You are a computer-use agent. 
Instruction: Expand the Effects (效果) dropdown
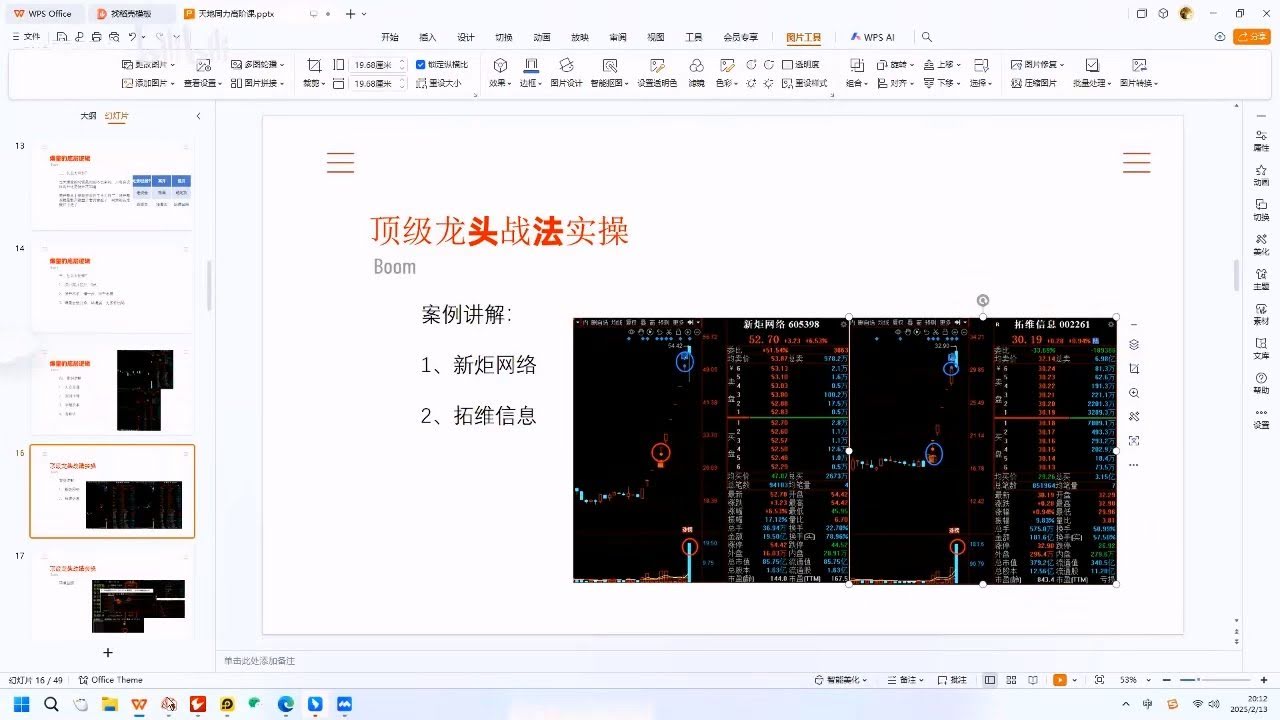[501, 83]
